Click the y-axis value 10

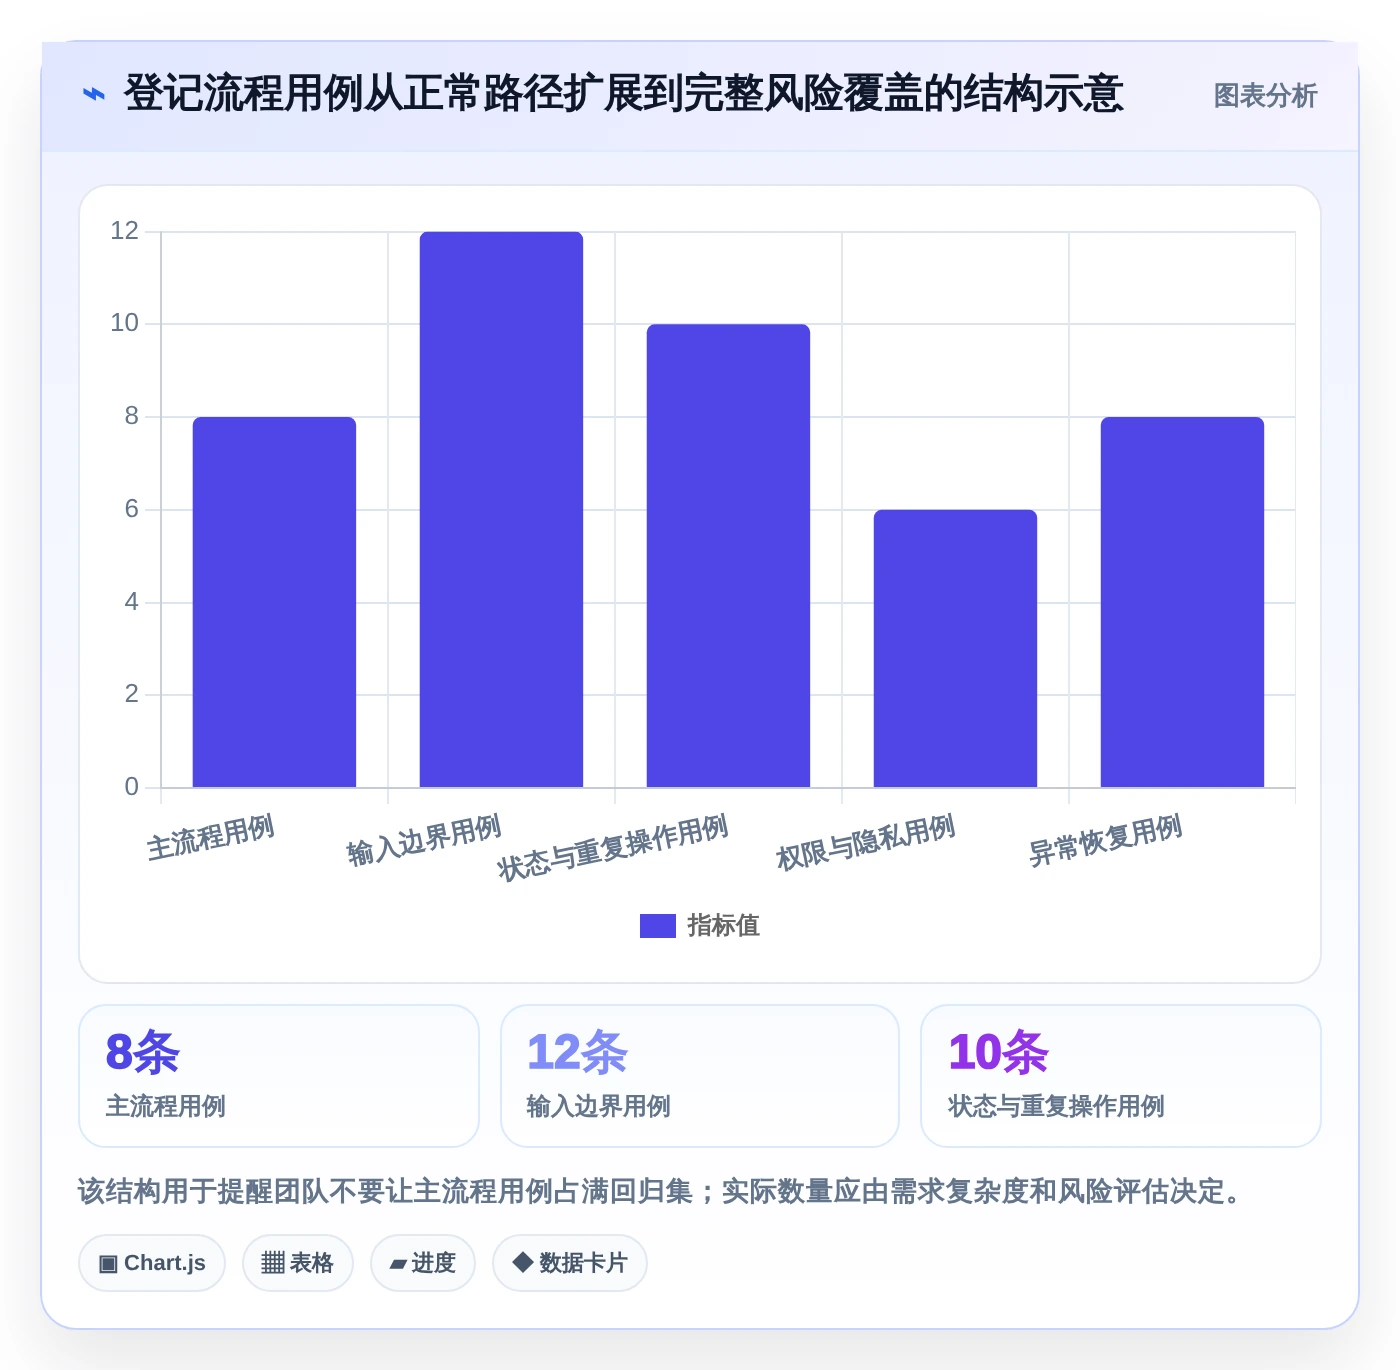[125, 323]
